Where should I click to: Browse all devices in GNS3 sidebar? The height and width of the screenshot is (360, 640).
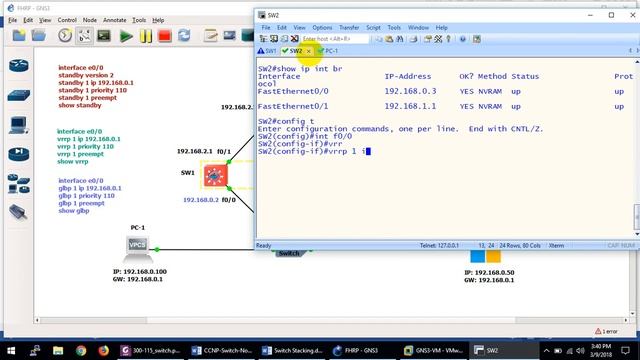[19, 184]
